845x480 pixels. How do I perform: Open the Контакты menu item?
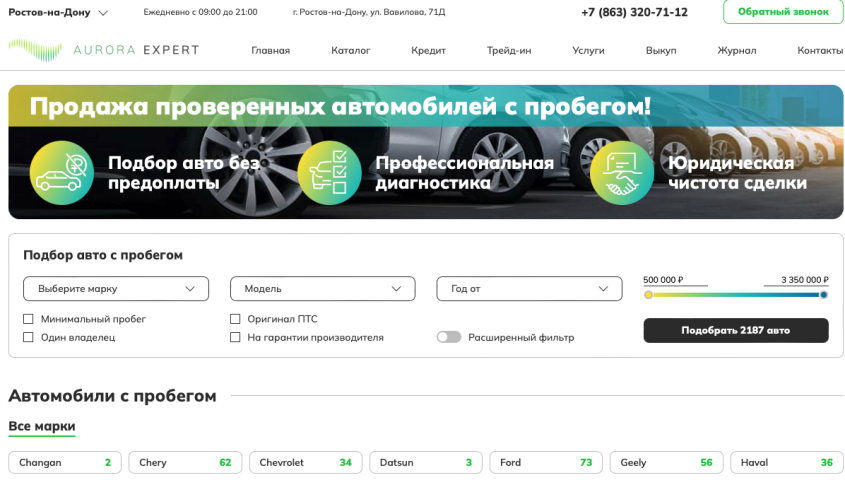[x=820, y=51]
